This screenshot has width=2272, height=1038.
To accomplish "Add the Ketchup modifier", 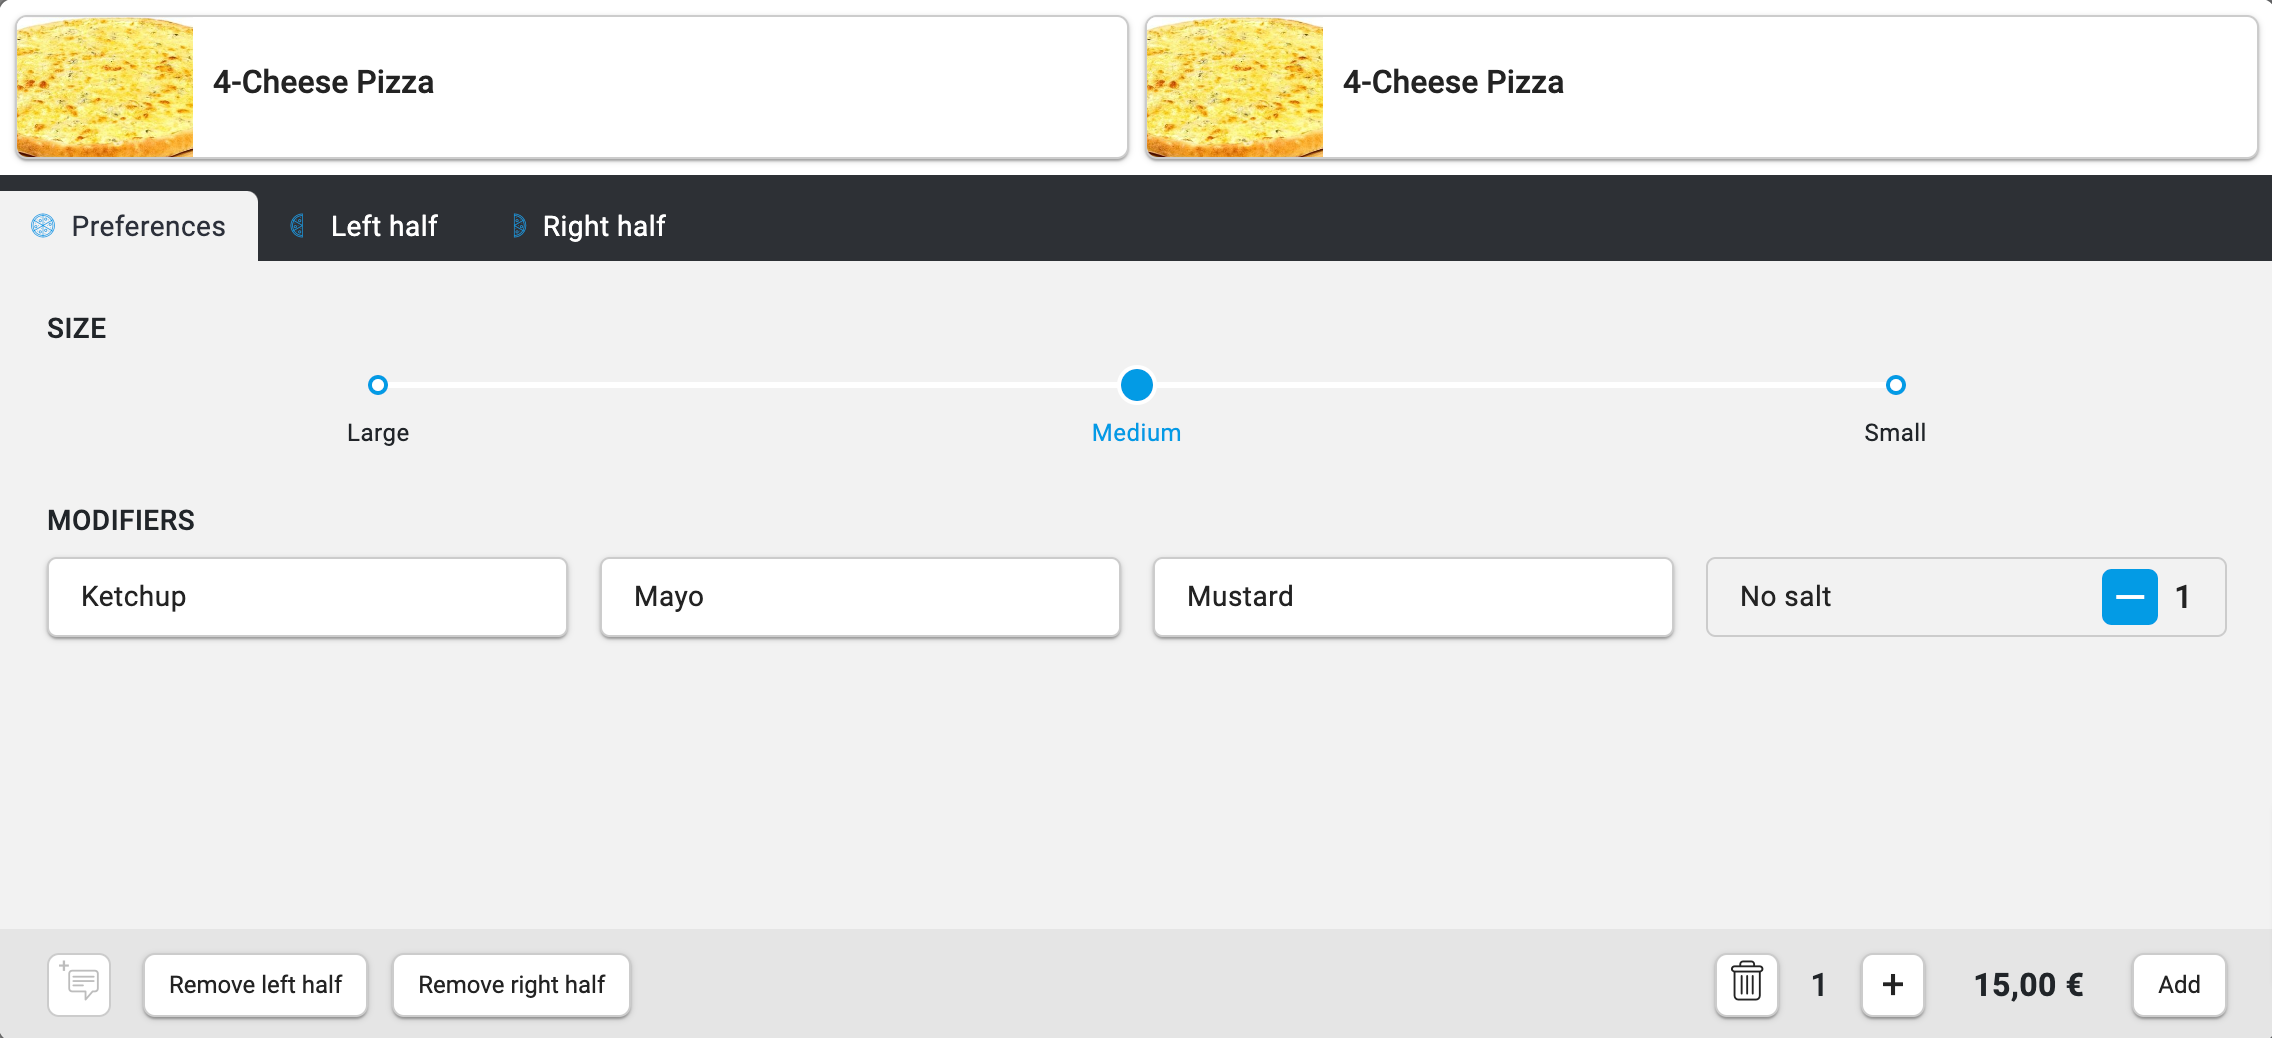I will [x=307, y=597].
